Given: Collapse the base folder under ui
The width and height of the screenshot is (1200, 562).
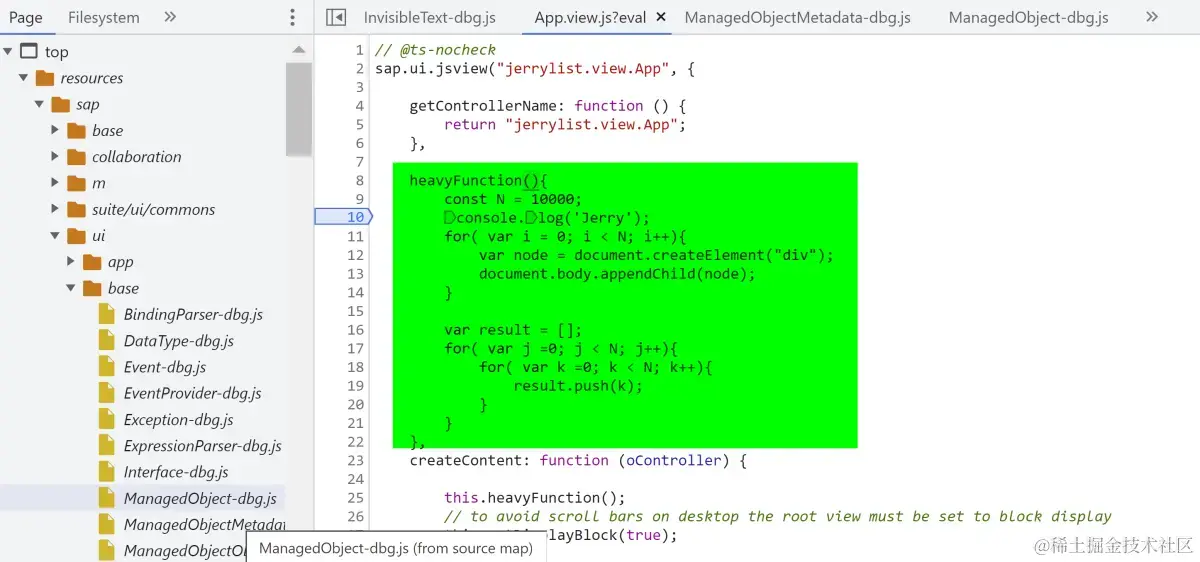Looking at the screenshot, I should point(72,288).
